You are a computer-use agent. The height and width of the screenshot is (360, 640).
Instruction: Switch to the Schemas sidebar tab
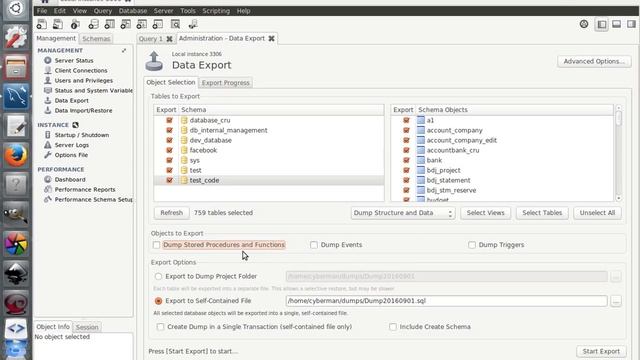(x=96, y=39)
